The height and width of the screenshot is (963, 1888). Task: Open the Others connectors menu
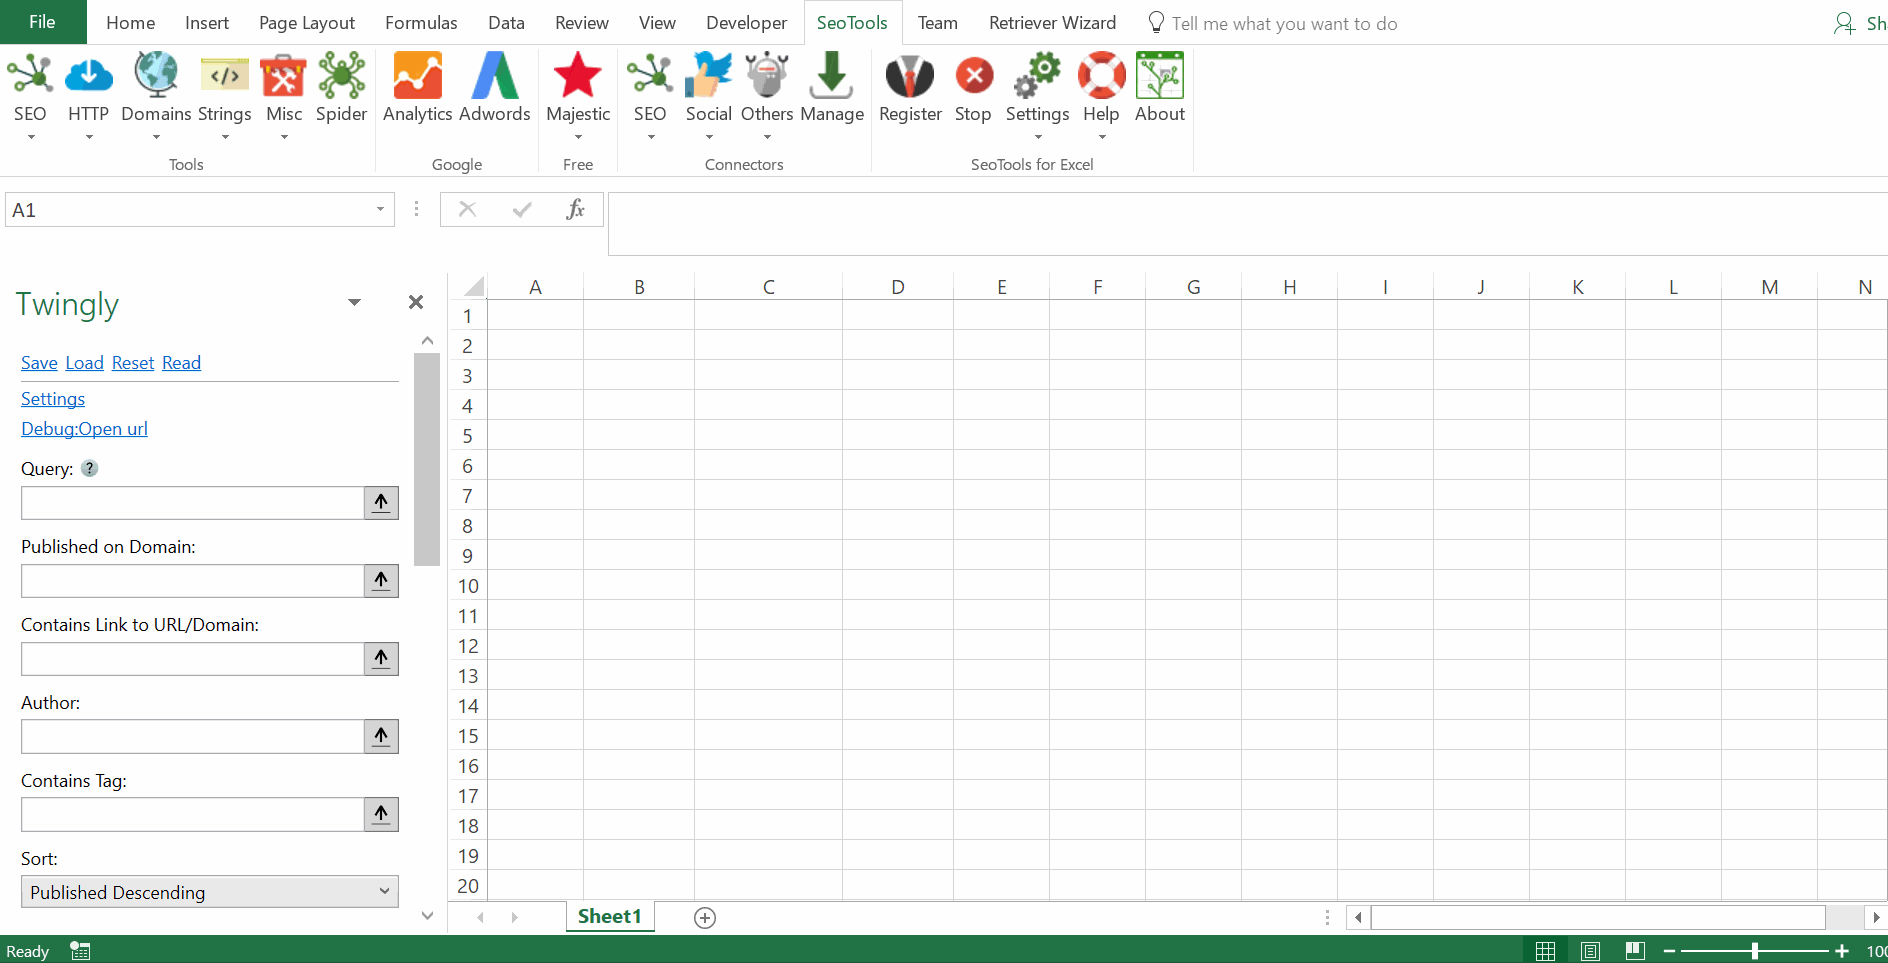tap(767, 95)
